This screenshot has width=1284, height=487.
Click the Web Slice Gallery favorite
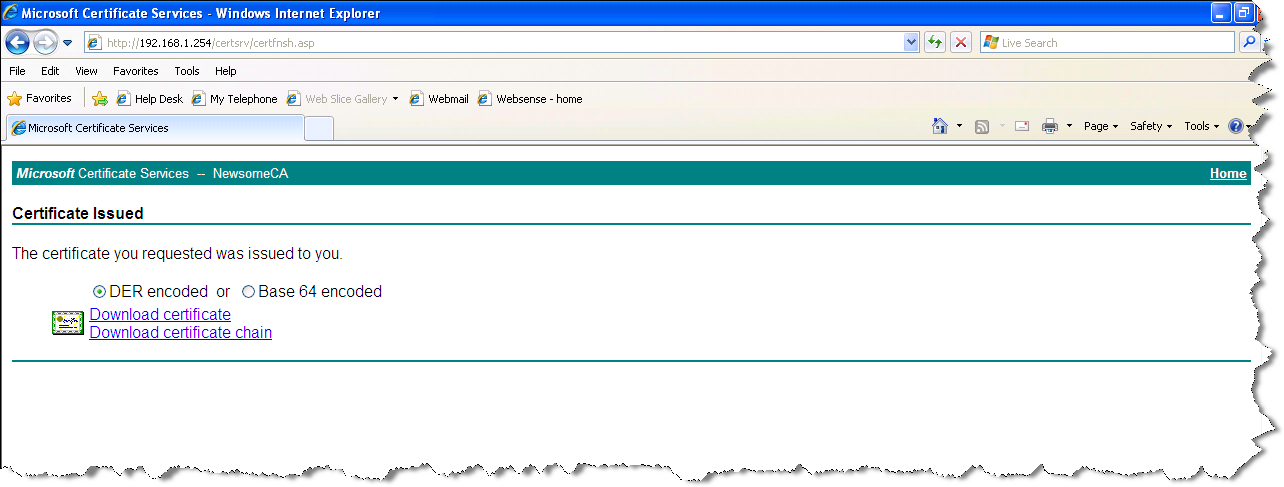337,99
